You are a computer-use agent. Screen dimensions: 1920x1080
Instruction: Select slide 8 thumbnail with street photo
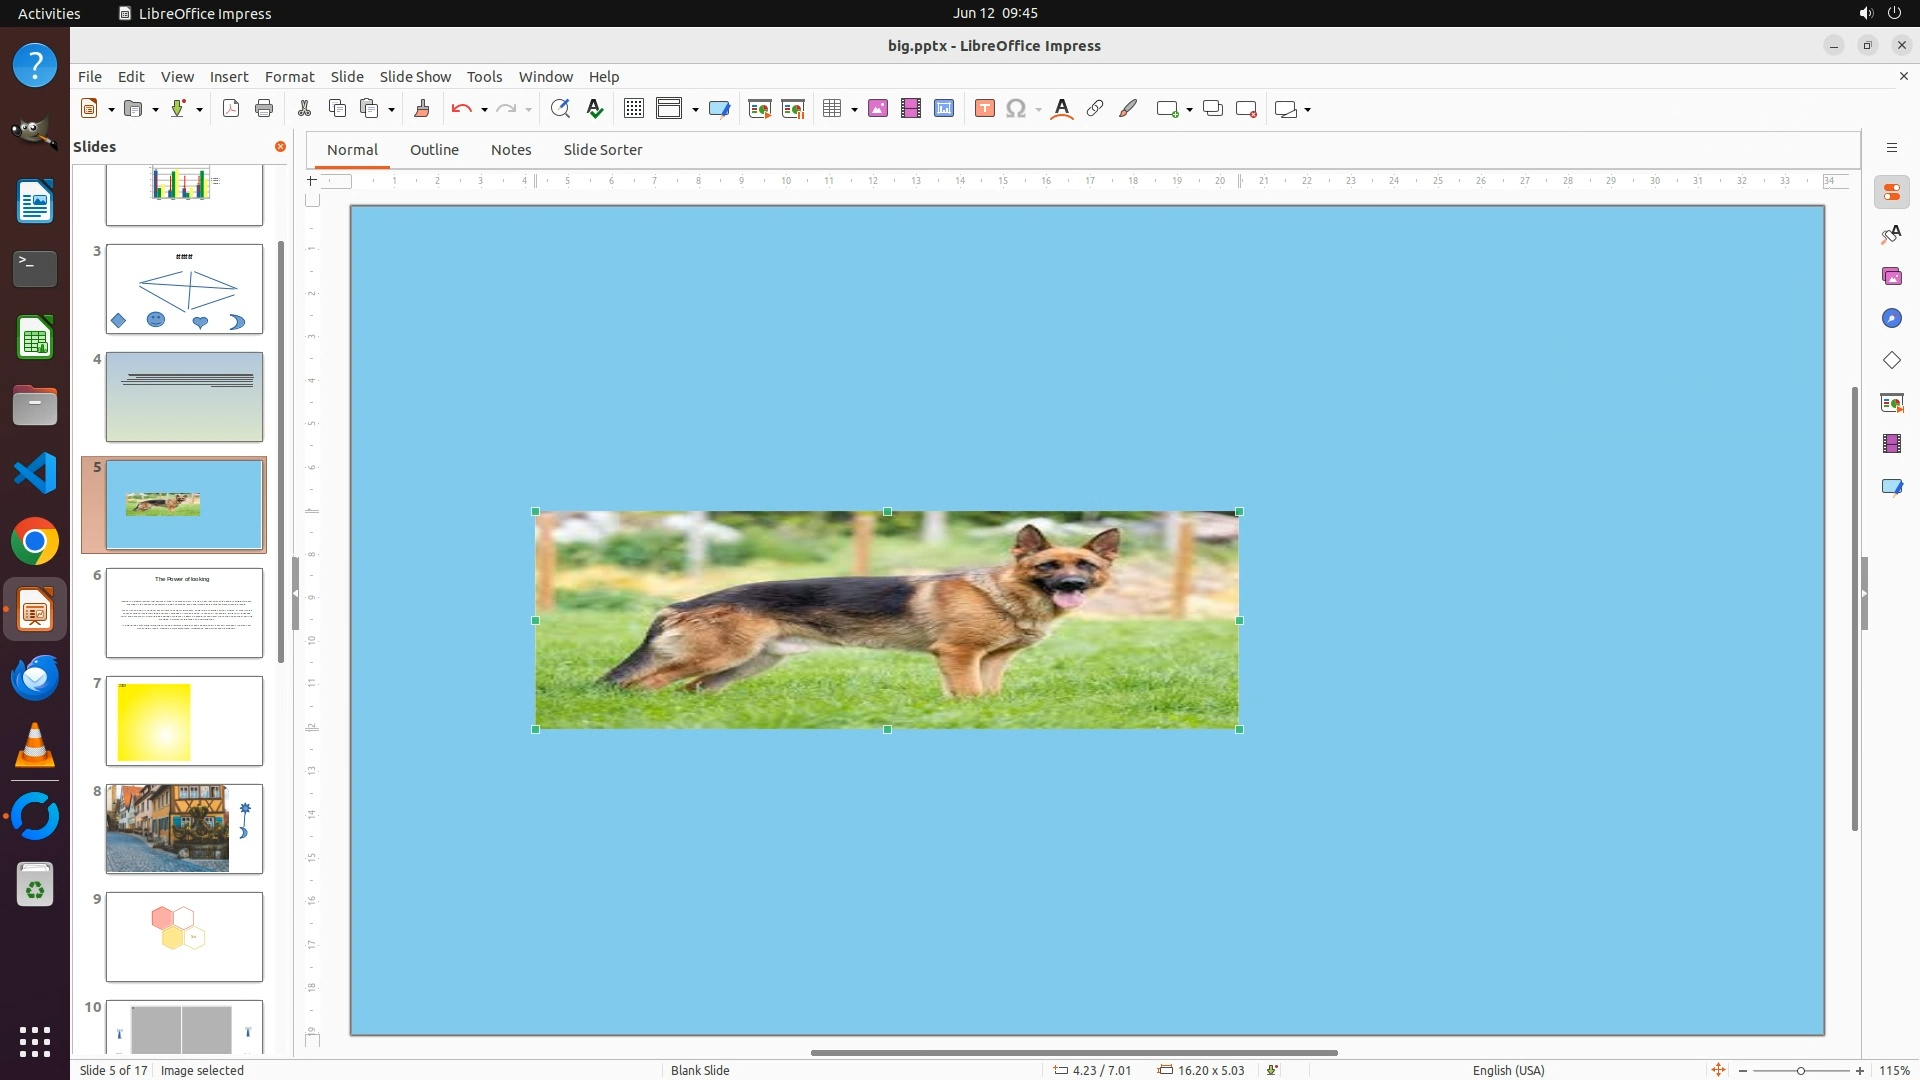184,829
